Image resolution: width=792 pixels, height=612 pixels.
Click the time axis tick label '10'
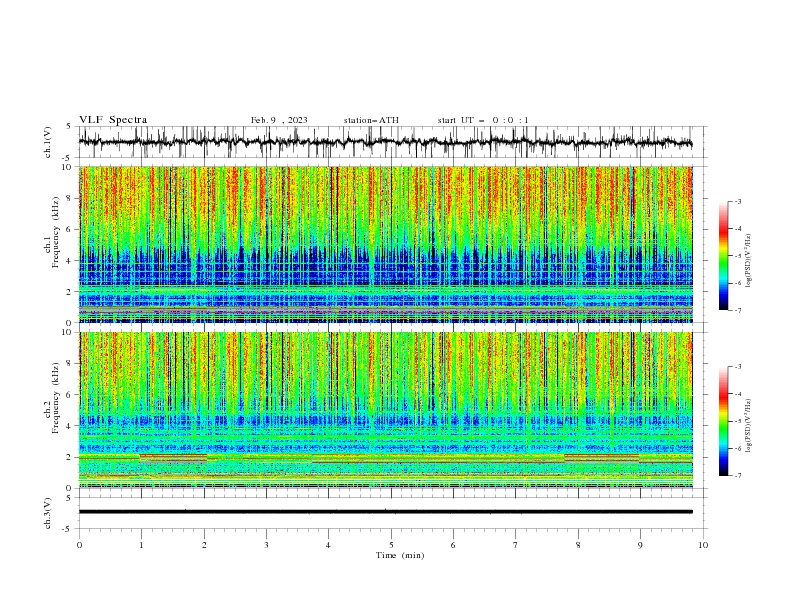(x=703, y=545)
